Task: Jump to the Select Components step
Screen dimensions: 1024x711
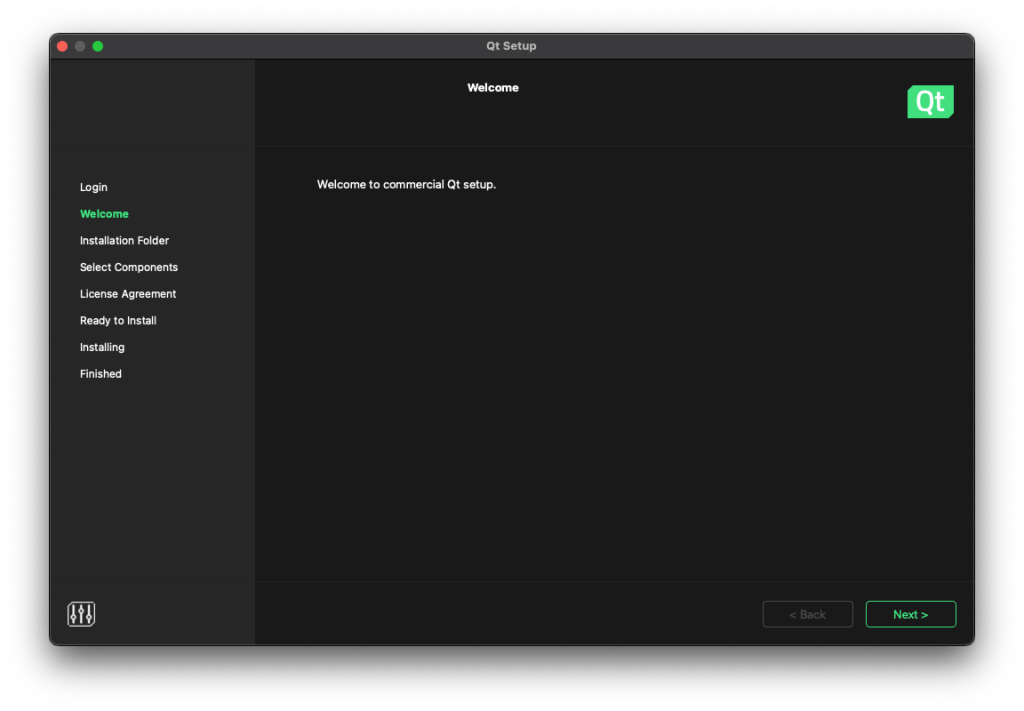Action: pos(129,267)
